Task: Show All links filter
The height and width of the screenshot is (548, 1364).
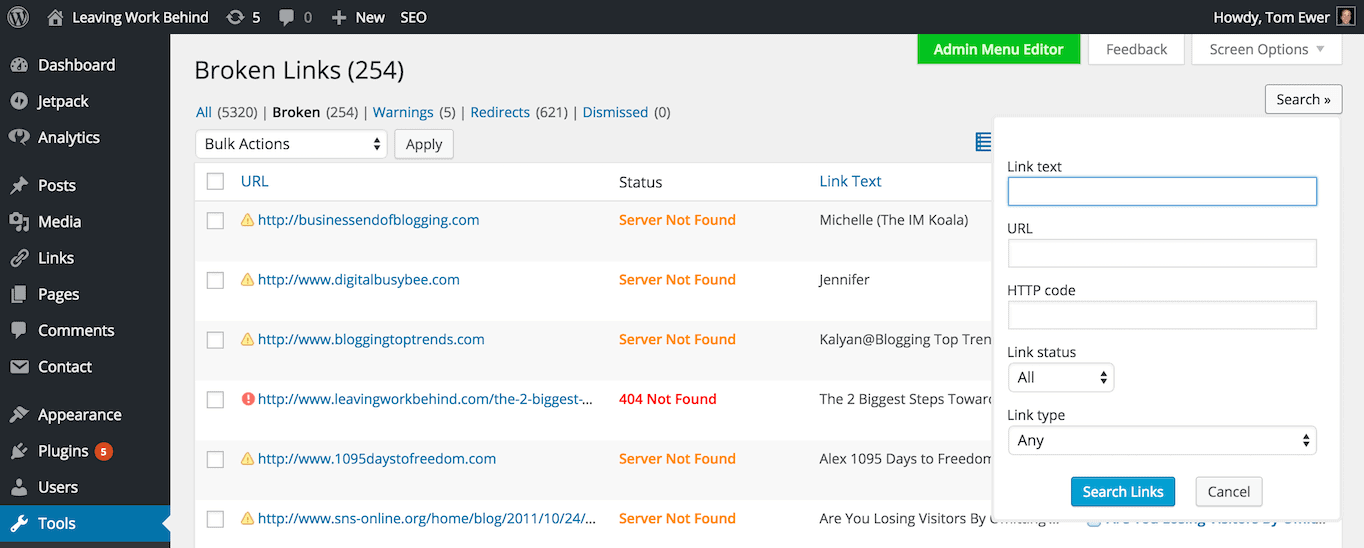Action: click(x=204, y=112)
